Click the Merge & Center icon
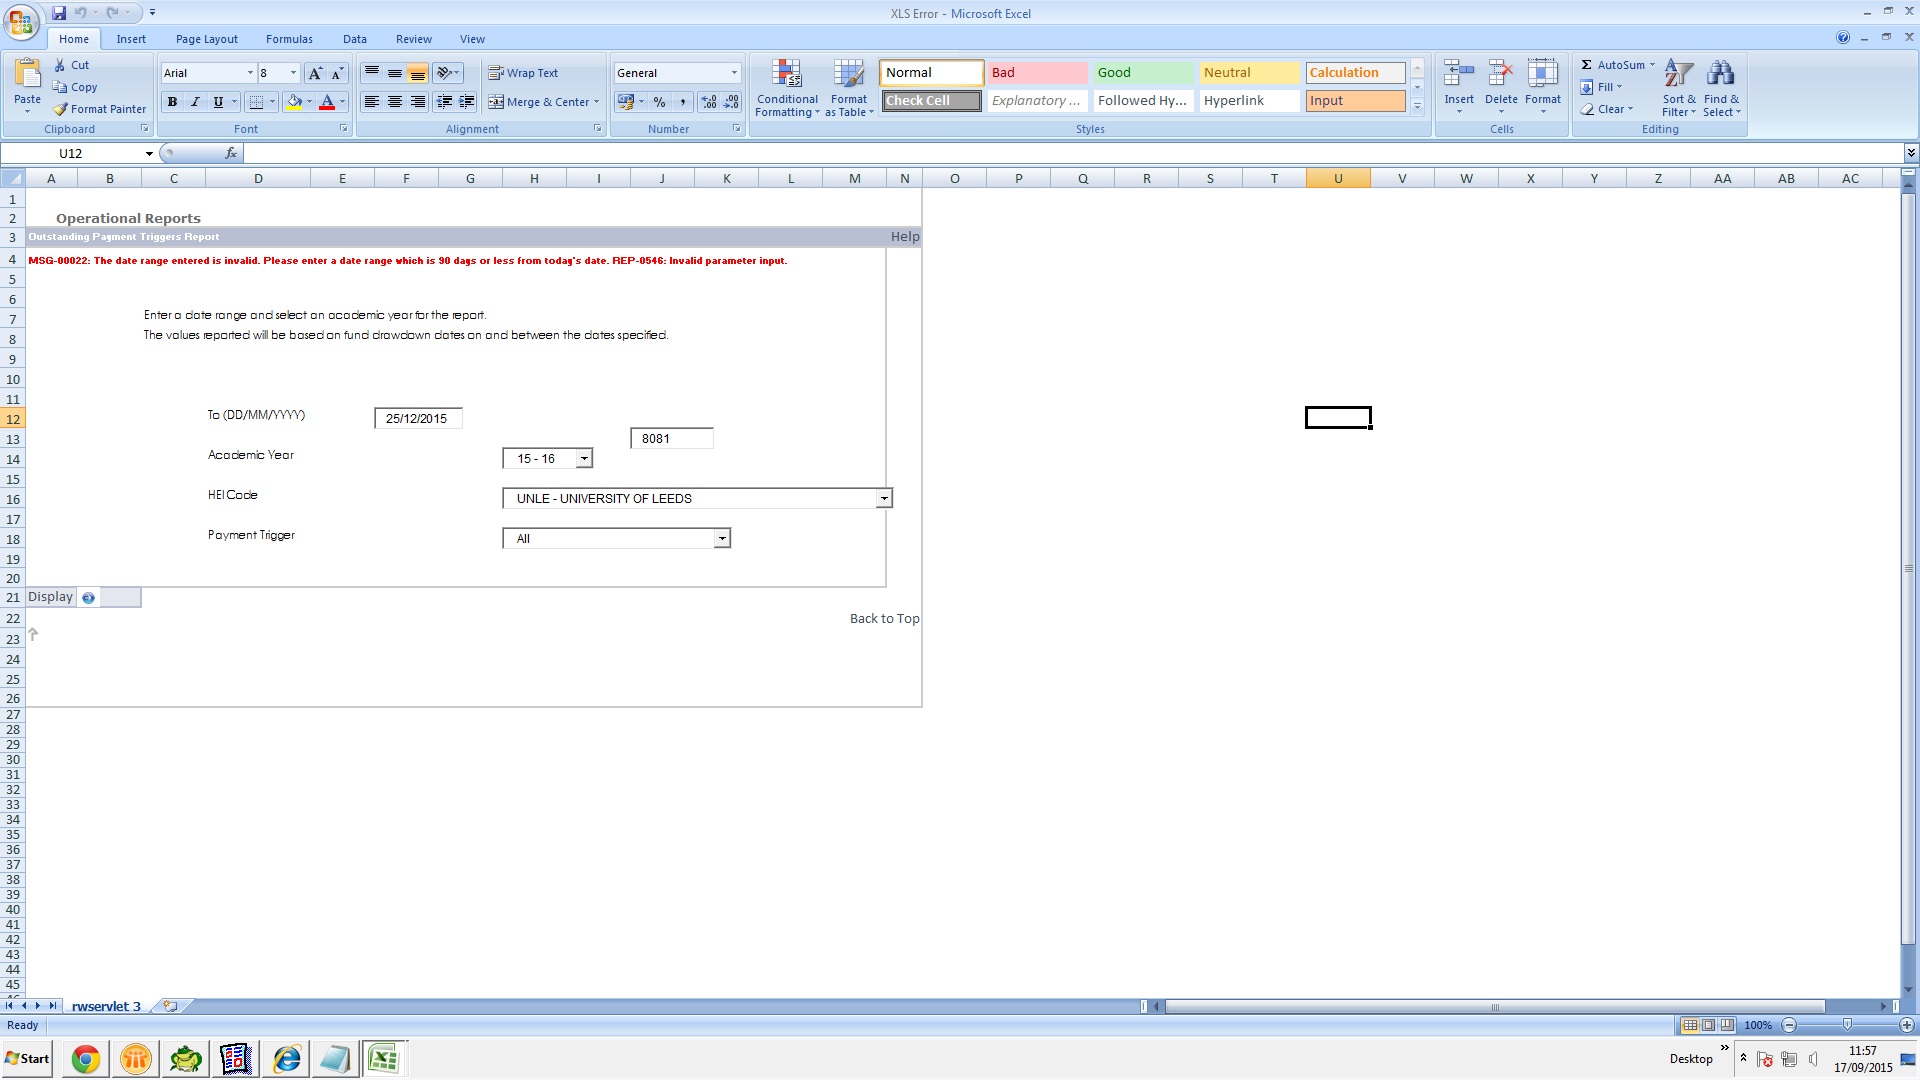1920x1080 pixels. coord(496,102)
